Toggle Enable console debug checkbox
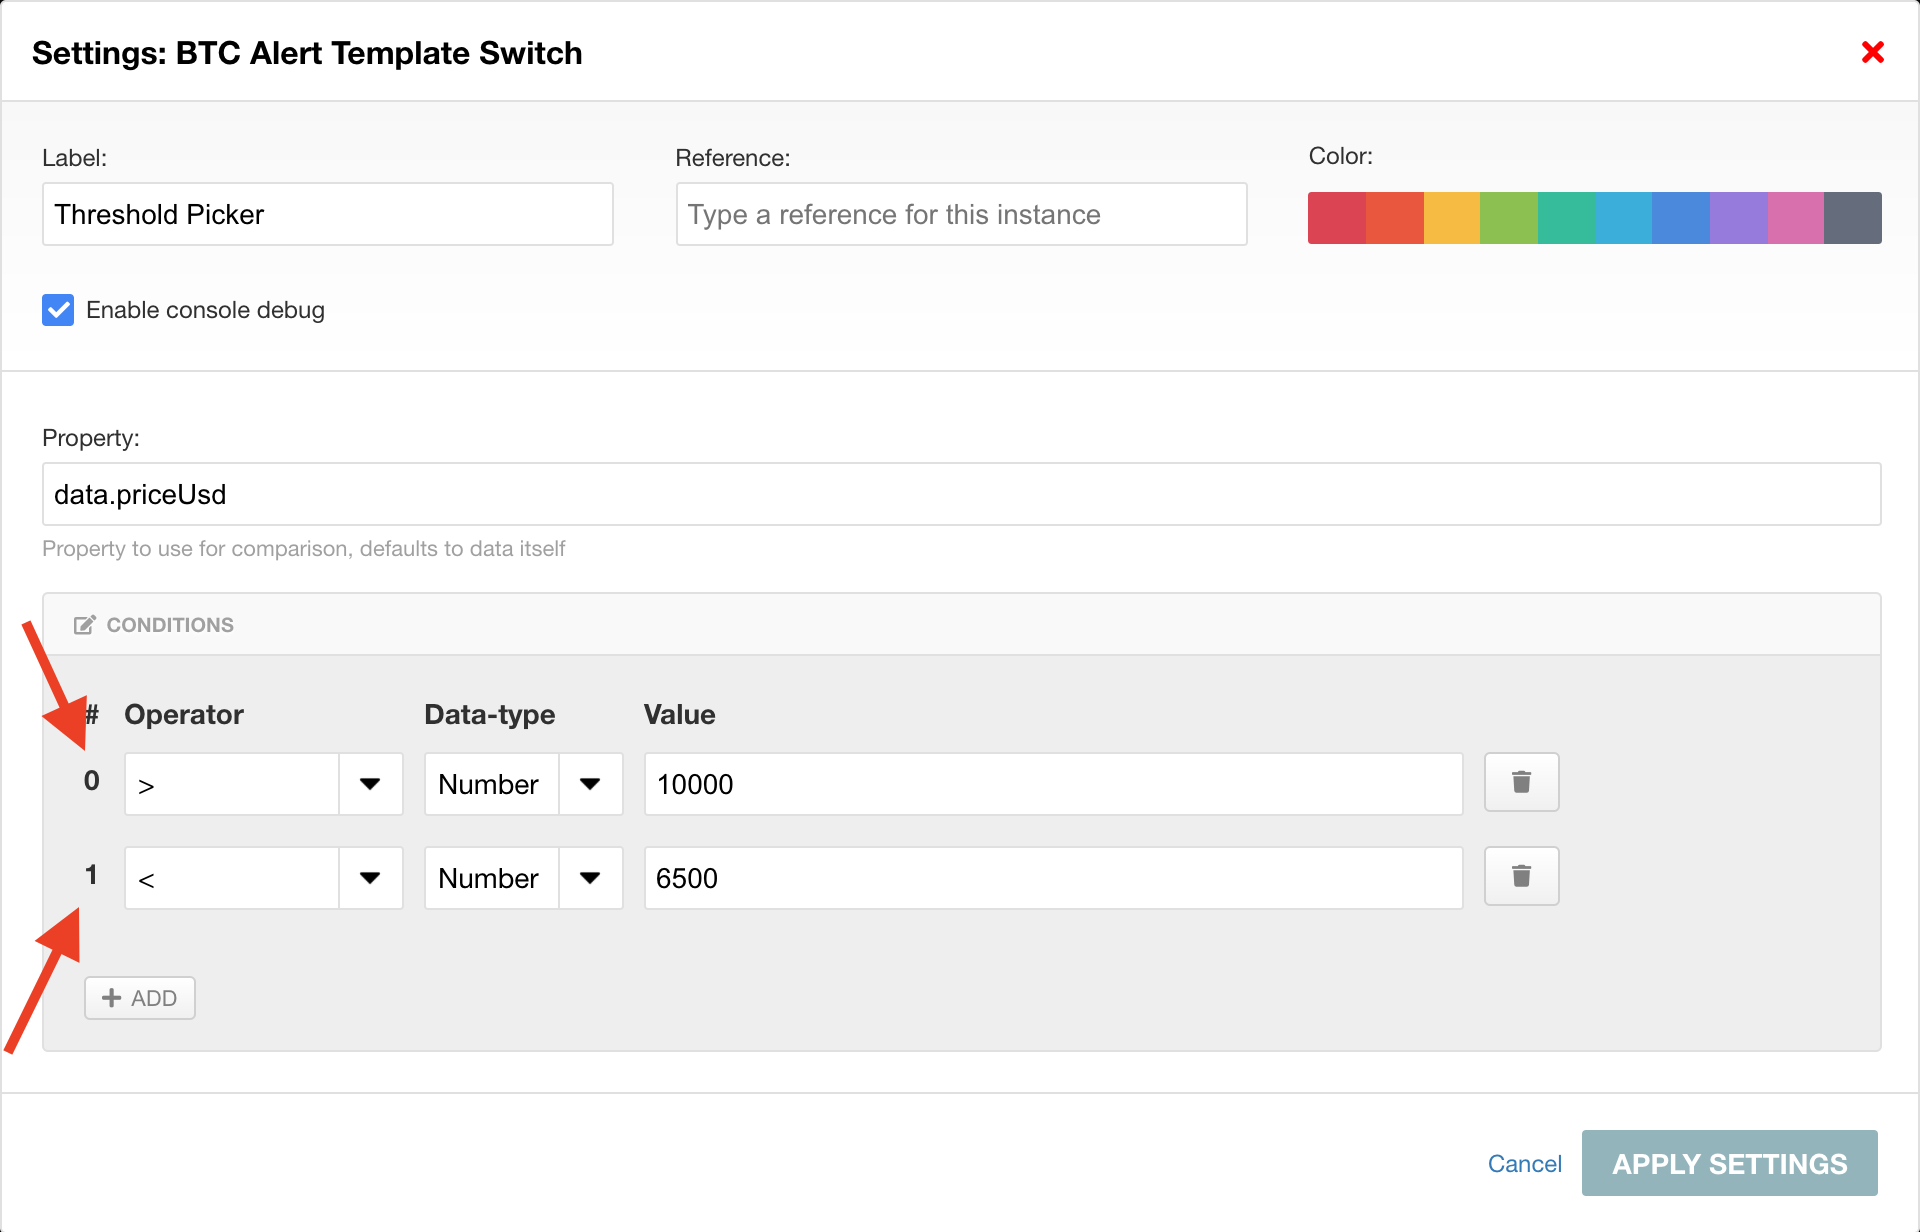The width and height of the screenshot is (1920, 1232). pyautogui.click(x=58, y=310)
